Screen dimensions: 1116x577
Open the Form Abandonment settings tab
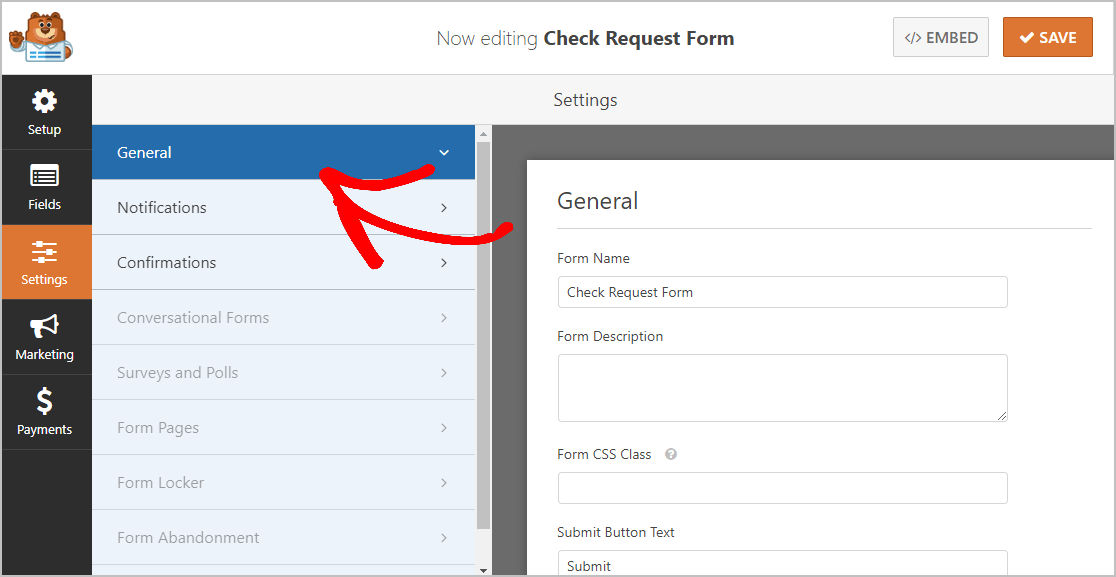click(283, 538)
